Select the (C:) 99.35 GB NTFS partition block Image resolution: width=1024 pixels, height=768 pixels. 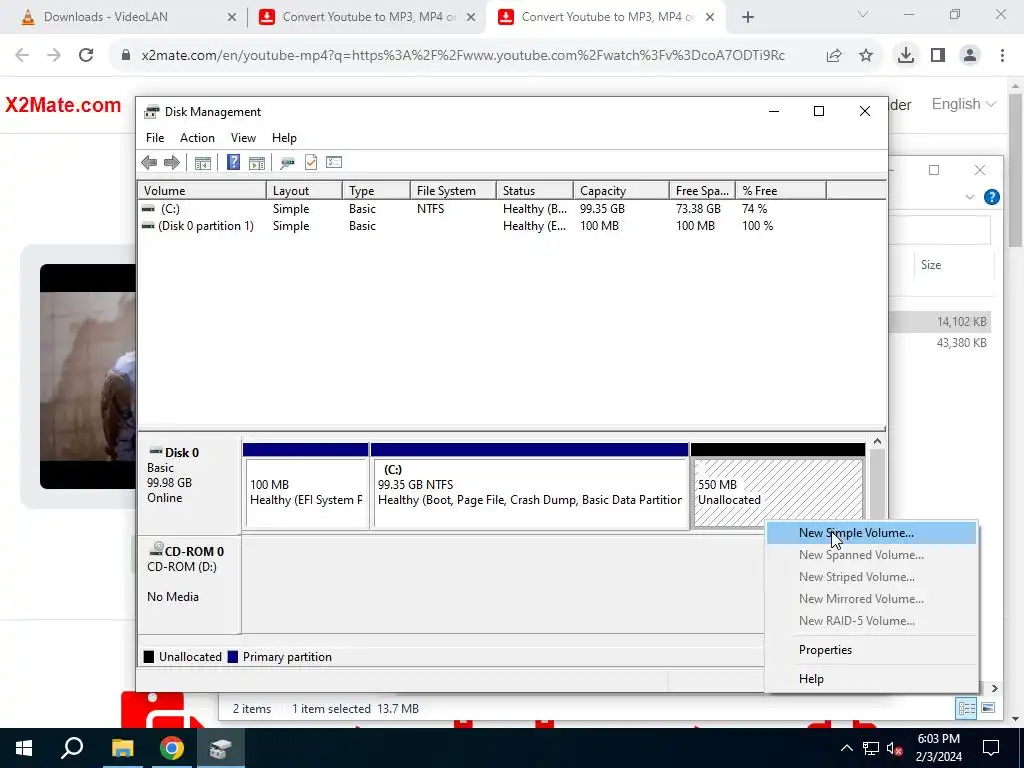[529, 492]
